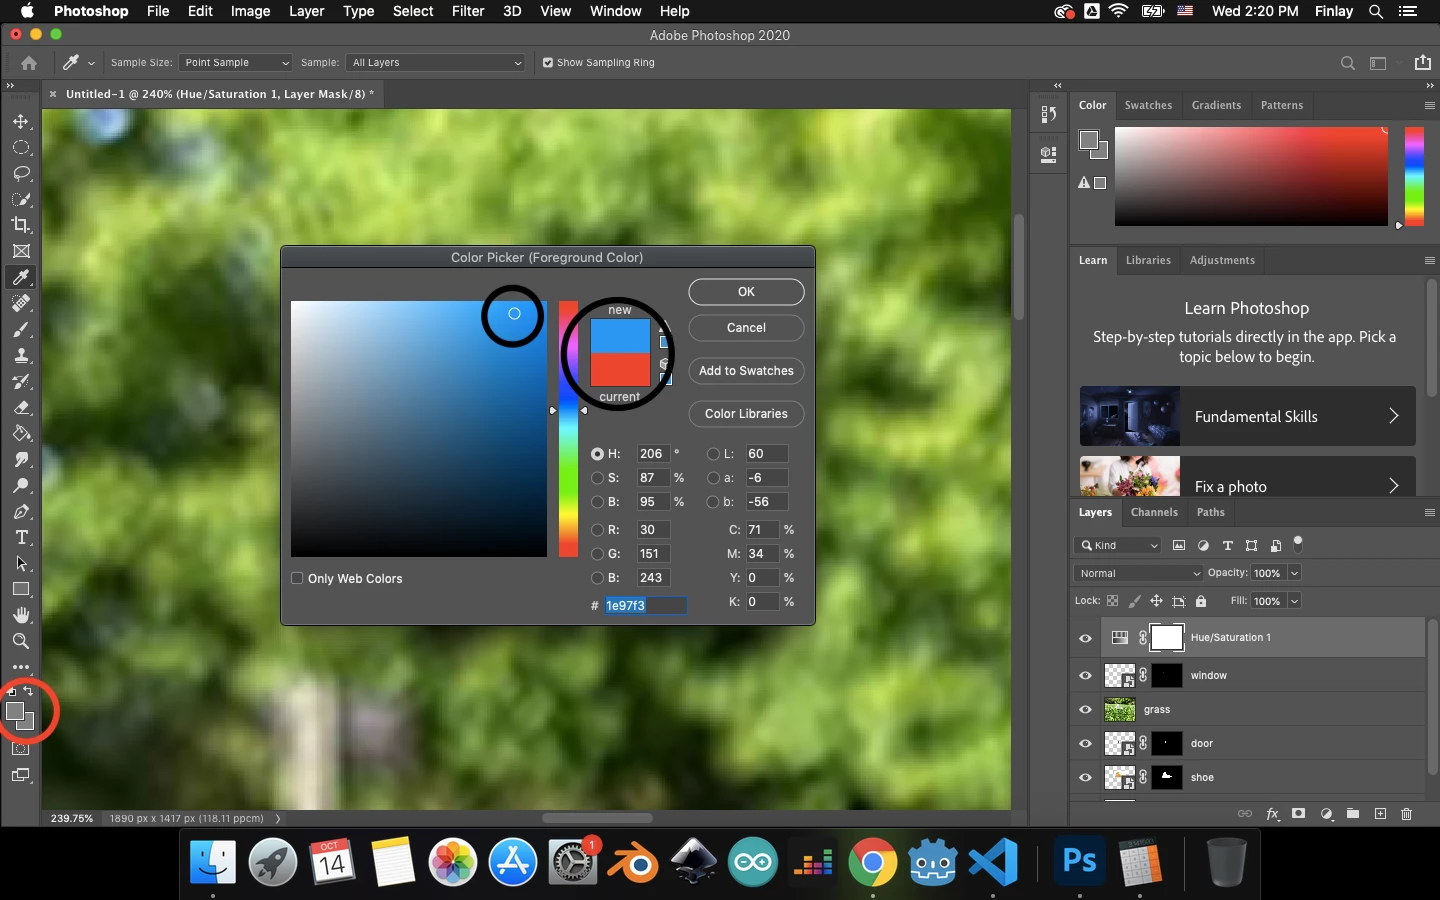Switch to the Channels tab

[x=1154, y=512]
